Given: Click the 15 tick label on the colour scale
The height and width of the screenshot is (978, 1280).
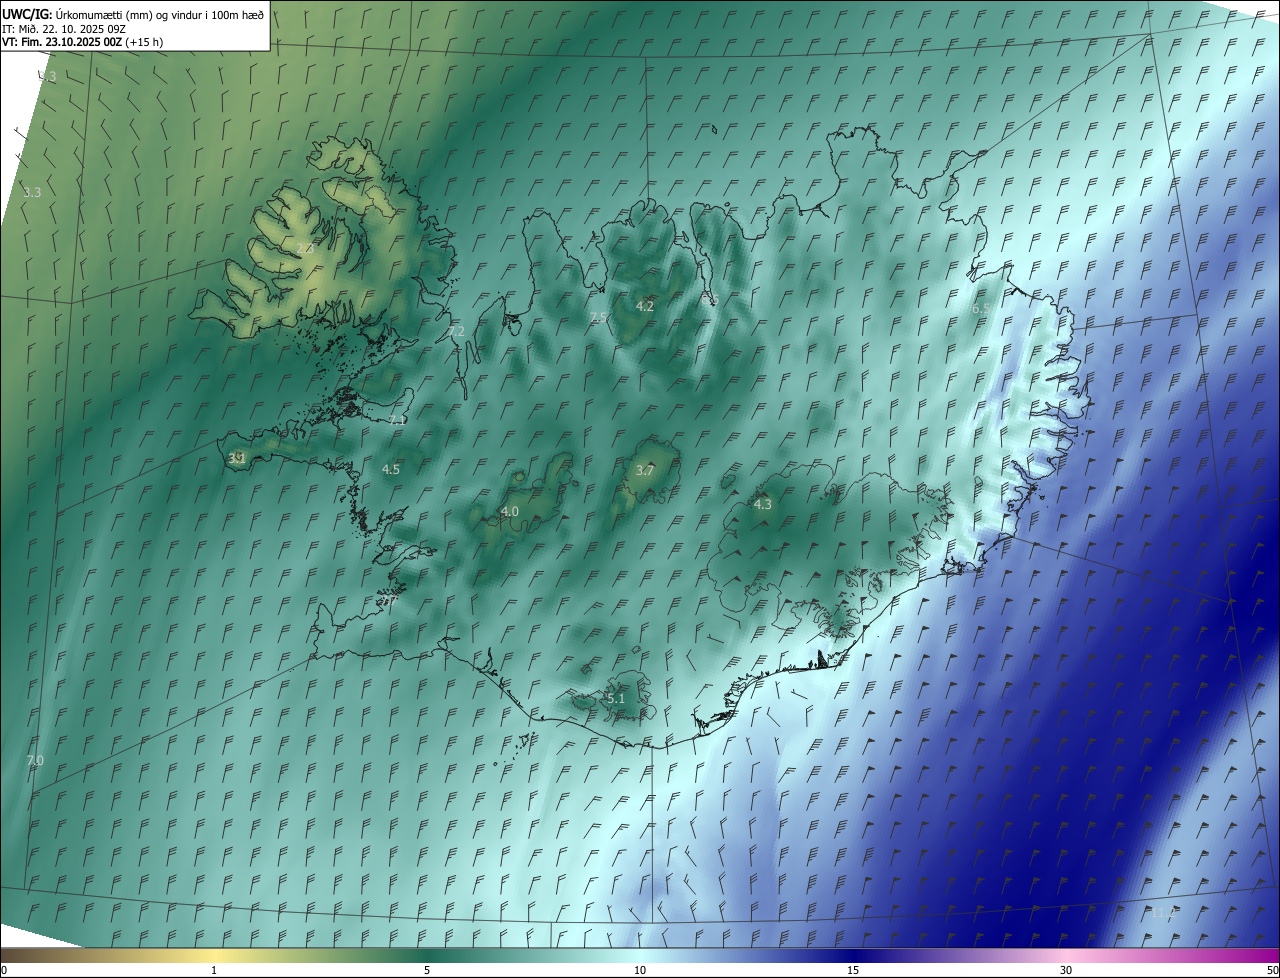Looking at the screenshot, I should click(853, 970).
